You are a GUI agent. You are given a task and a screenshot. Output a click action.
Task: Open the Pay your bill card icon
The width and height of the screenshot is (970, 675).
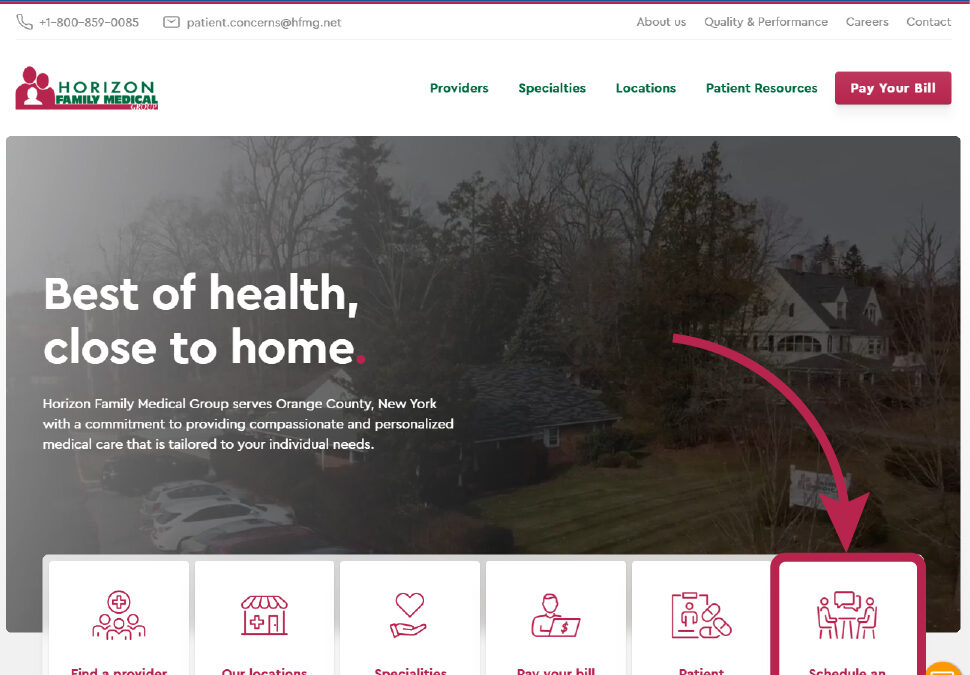click(x=556, y=616)
